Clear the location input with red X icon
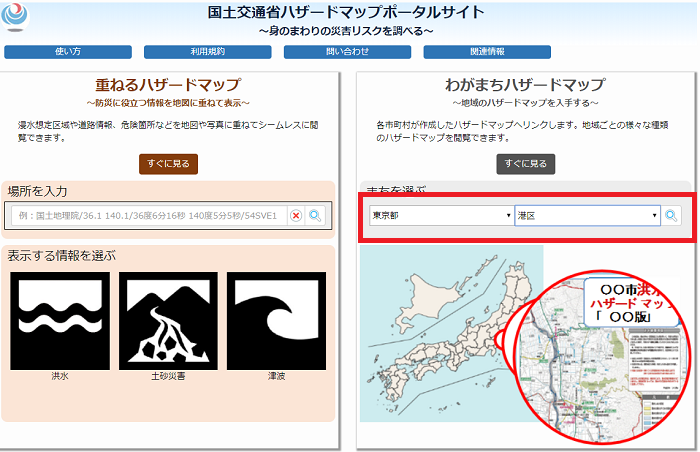 [296, 216]
